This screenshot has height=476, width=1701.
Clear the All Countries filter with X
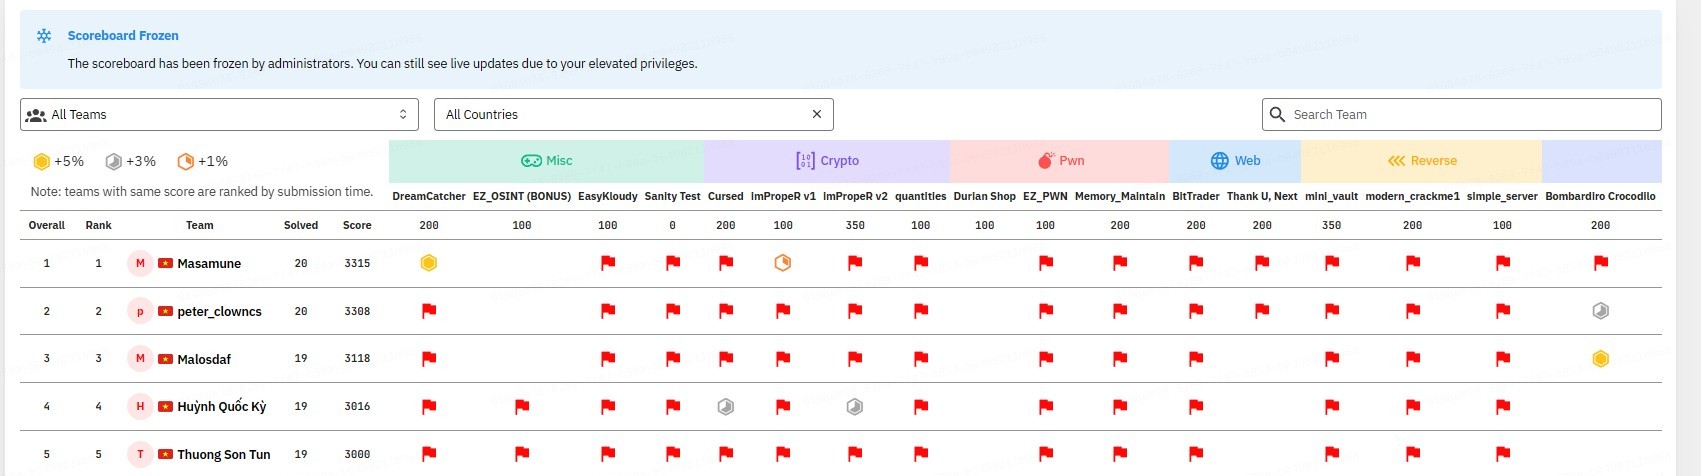[x=817, y=115]
